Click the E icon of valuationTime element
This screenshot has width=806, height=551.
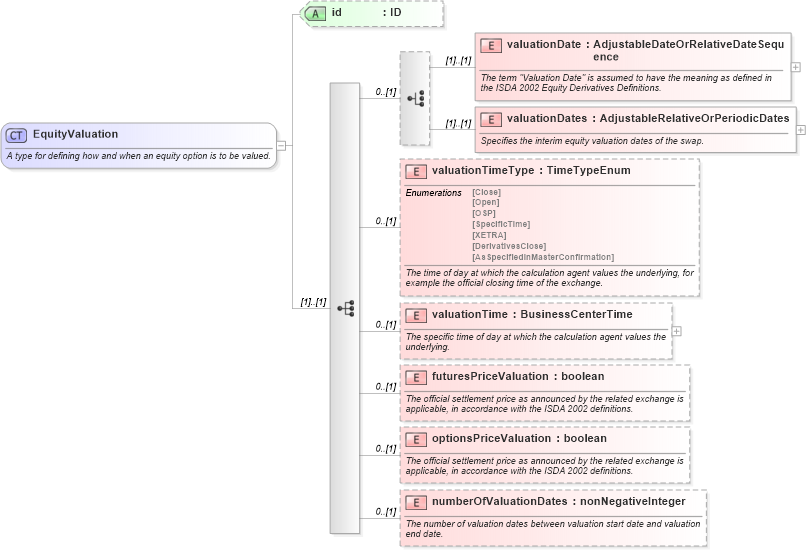pos(416,316)
